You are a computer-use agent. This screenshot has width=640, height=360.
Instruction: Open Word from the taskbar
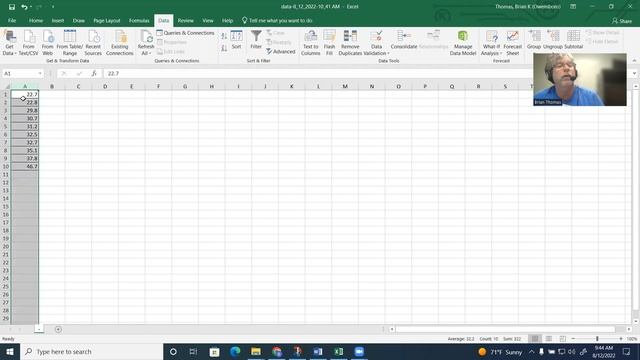(x=318, y=352)
